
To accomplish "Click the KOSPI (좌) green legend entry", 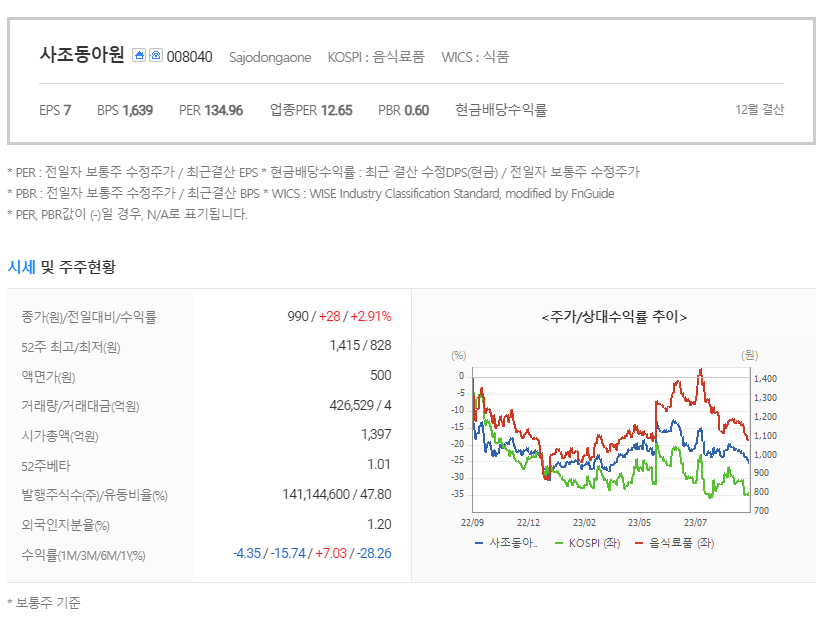I will tap(587, 543).
